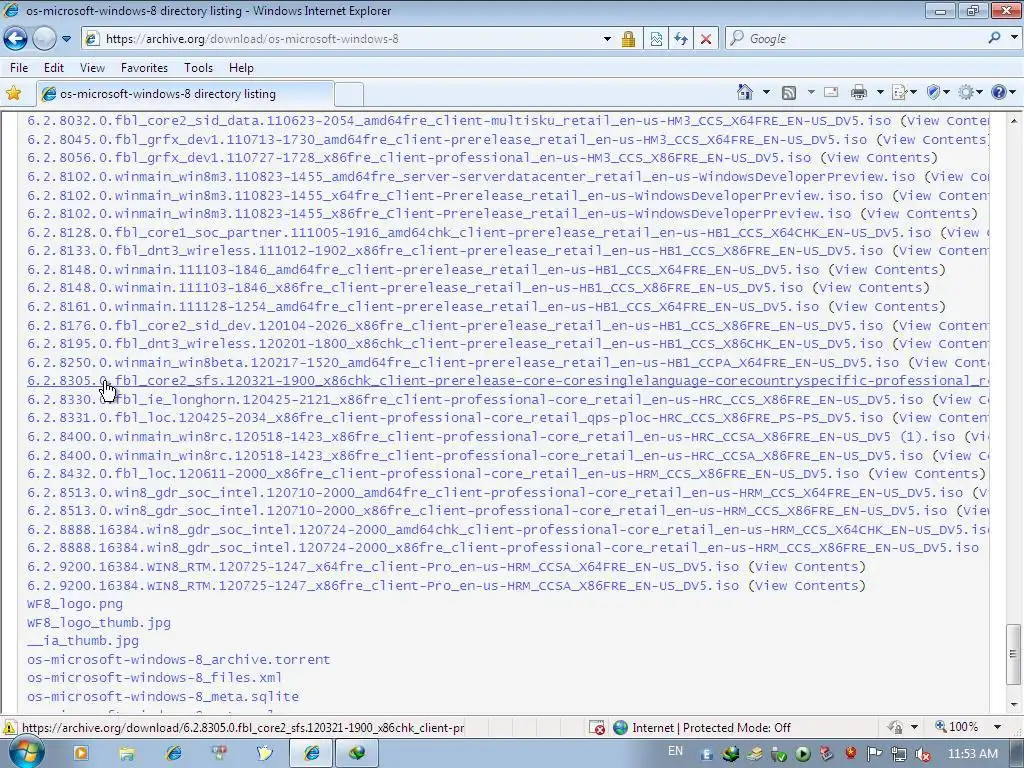Open the 6.2.9200.16384 WIN8_RTM x64fre ISO link
The width and height of the screenshot is (1024, 768).
pos(383,567)
